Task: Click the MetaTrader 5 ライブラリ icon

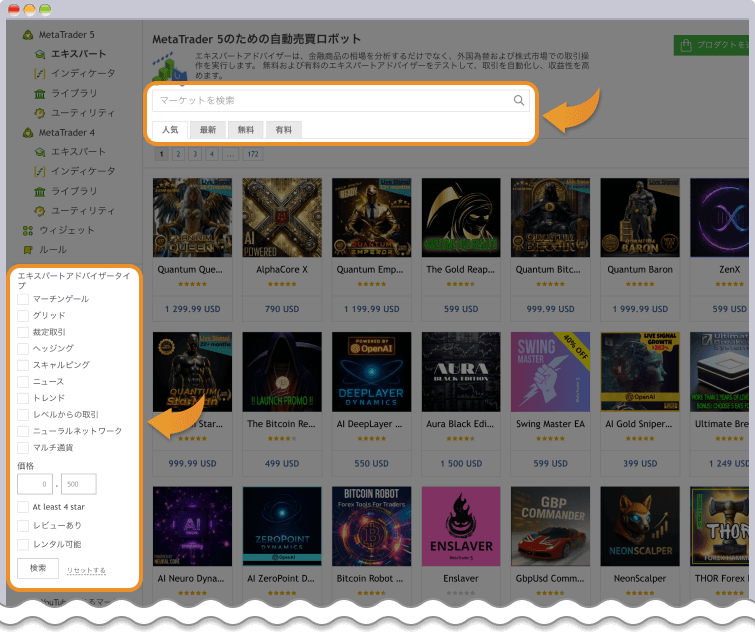Action: pos(40,93)
